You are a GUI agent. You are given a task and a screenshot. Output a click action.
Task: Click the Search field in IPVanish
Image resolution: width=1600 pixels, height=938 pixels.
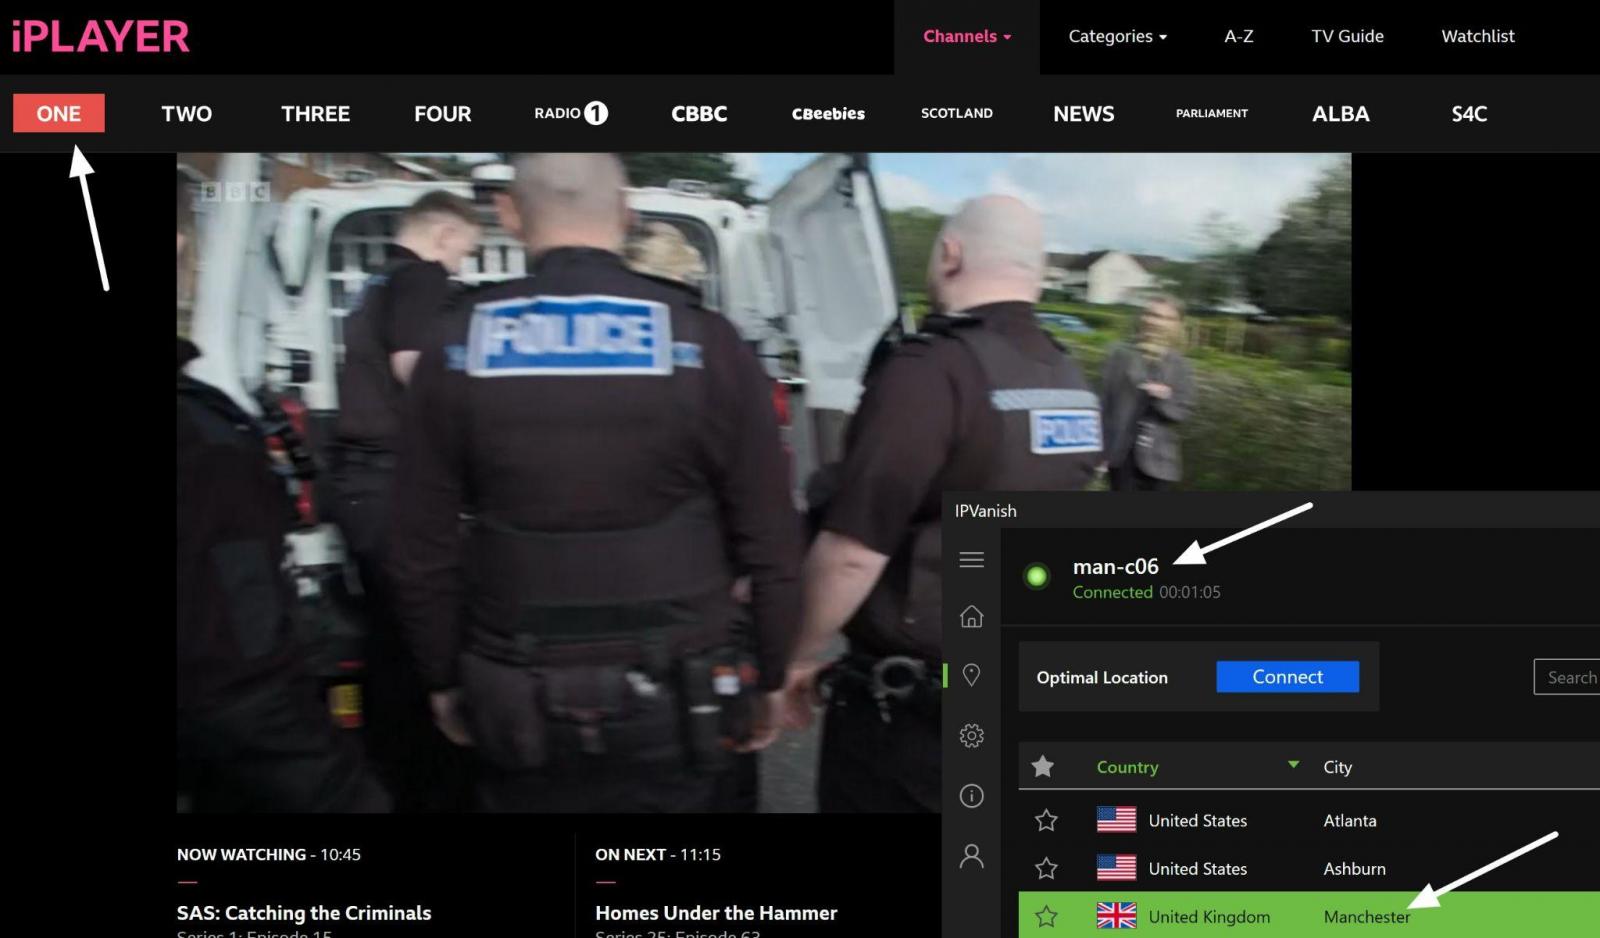point(1570,677)
